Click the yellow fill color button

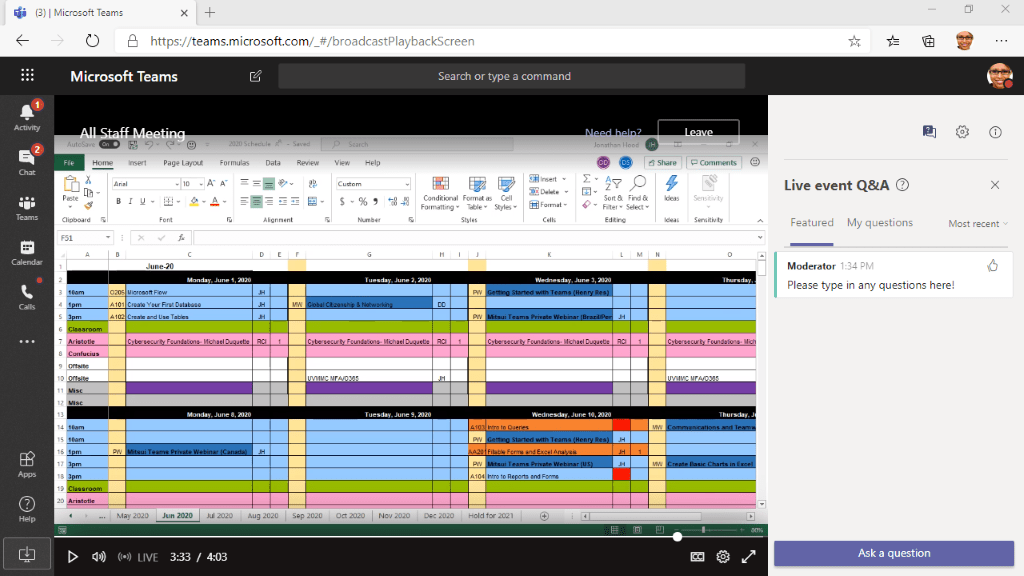click(193, 202)
